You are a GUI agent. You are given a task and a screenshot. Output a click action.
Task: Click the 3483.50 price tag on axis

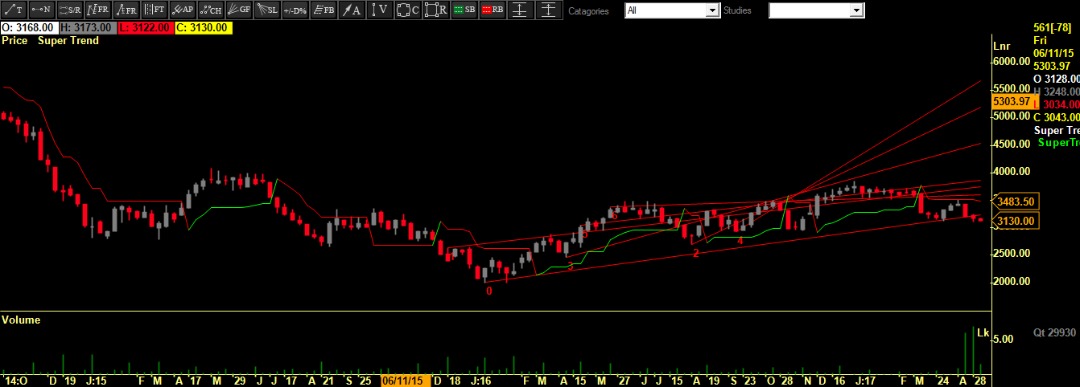[1017, 201]
